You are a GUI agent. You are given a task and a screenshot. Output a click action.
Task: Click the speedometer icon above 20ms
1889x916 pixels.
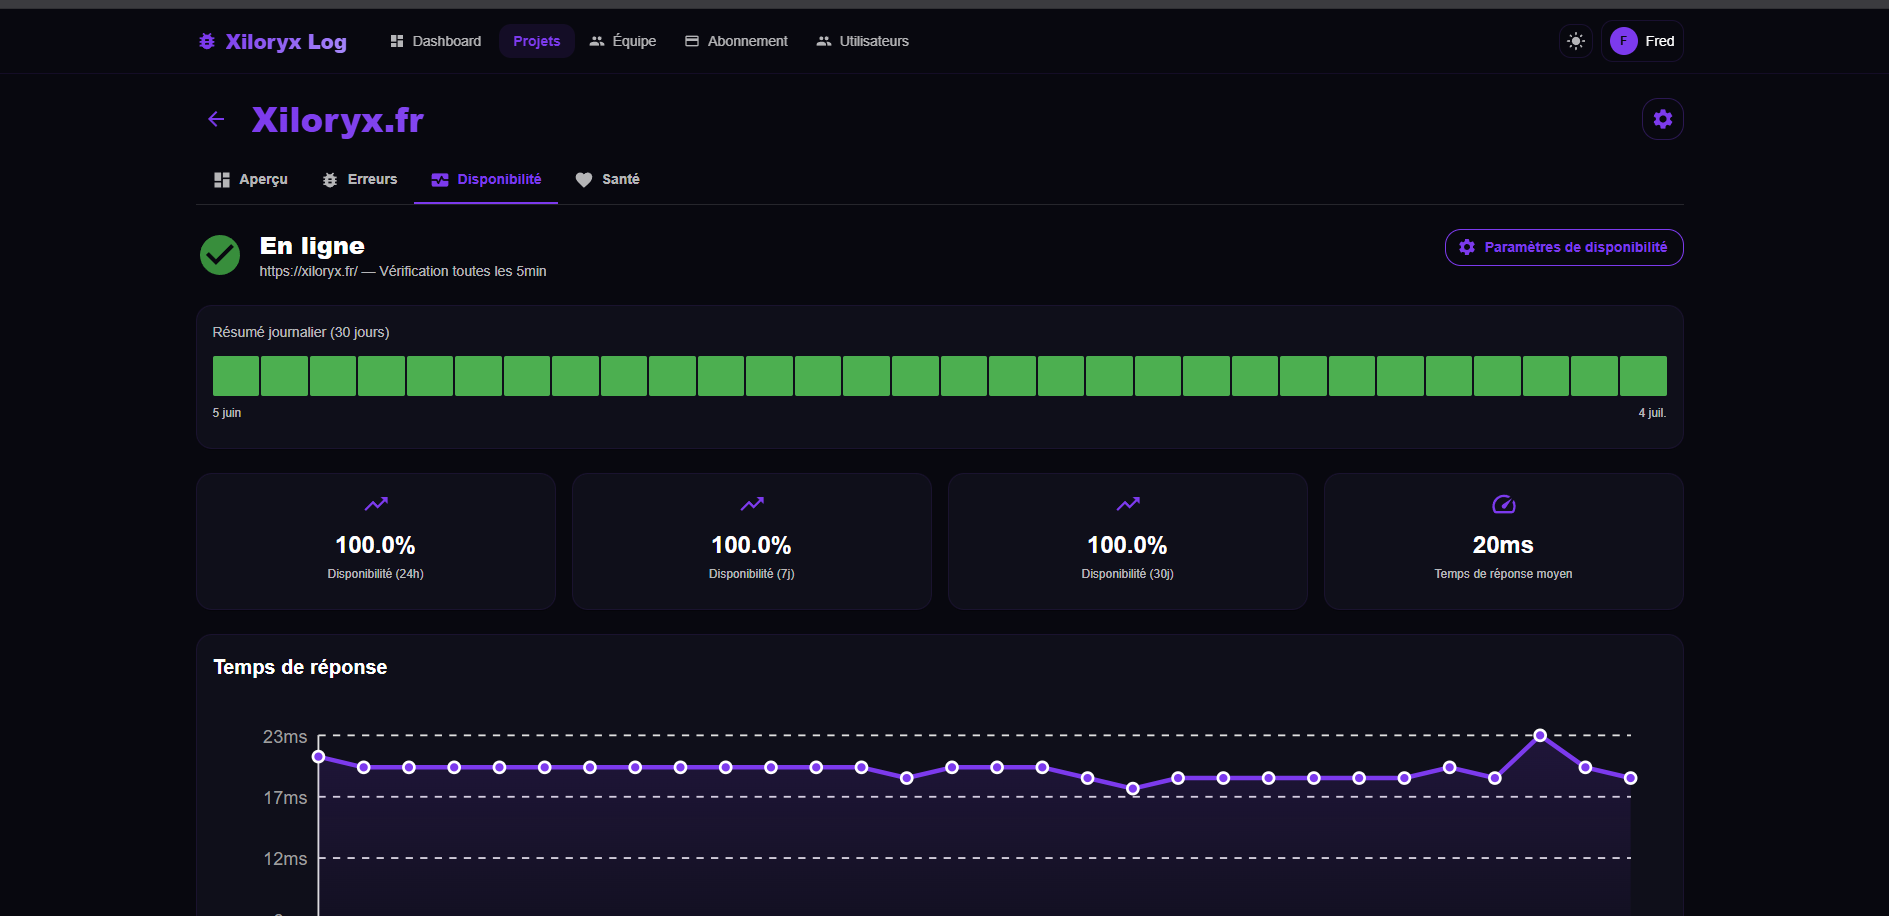(1504, 504)
